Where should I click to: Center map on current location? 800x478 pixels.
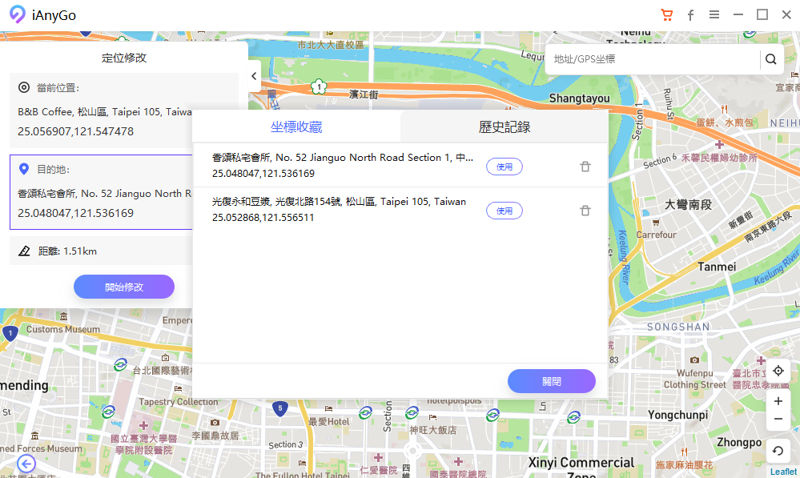click(x=778, y=371)
